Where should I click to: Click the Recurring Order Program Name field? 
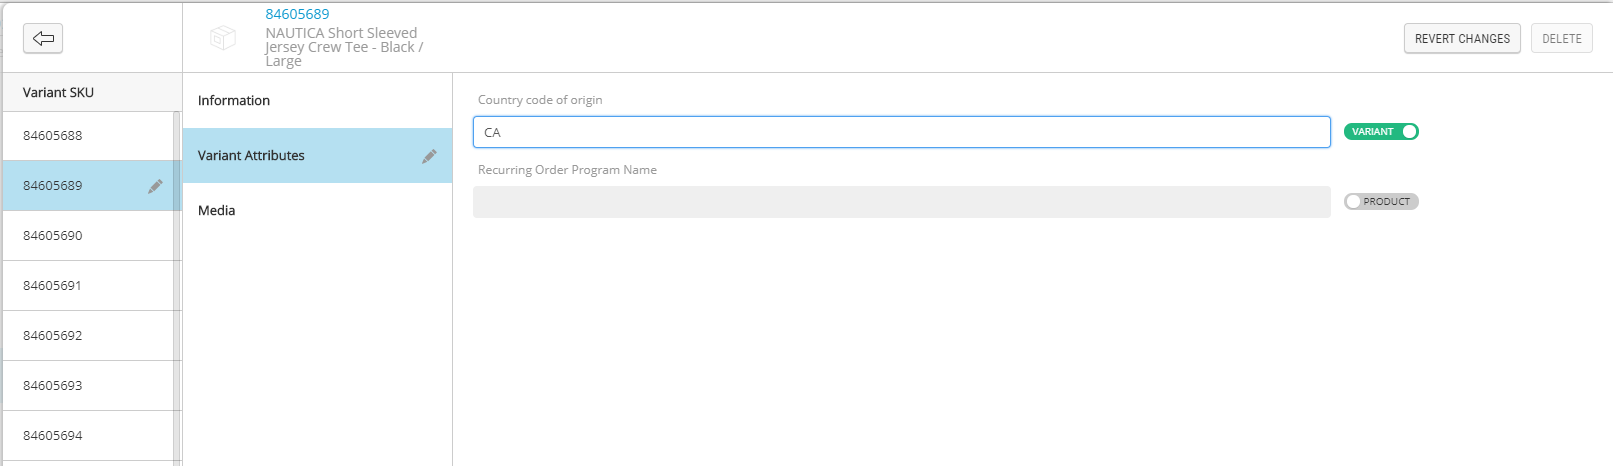(x=901, y=202)
